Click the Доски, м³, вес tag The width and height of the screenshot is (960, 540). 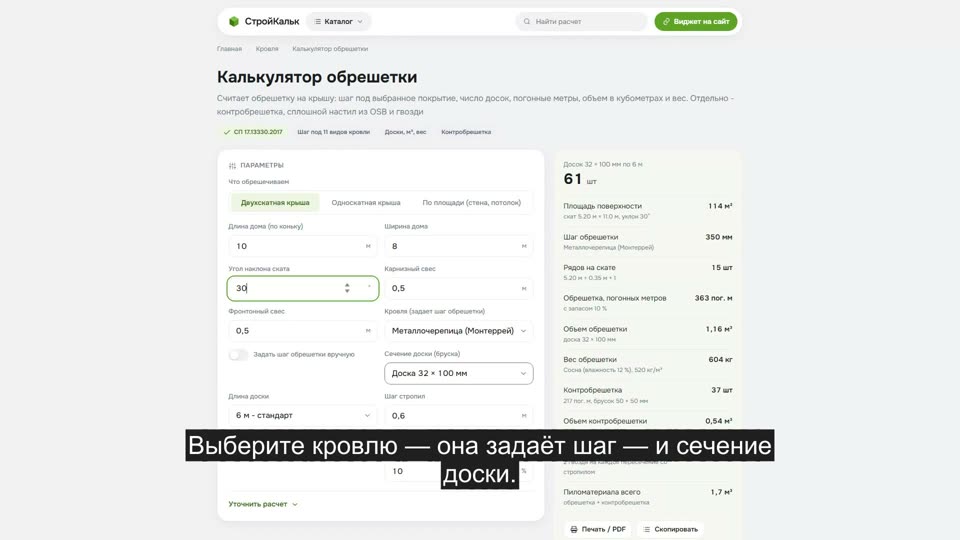tap(405, 132)
